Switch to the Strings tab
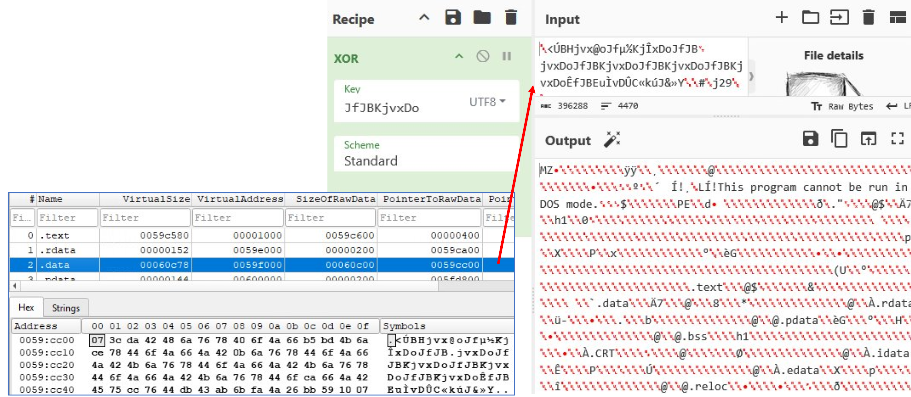911x397 pixels. (65, 308)
